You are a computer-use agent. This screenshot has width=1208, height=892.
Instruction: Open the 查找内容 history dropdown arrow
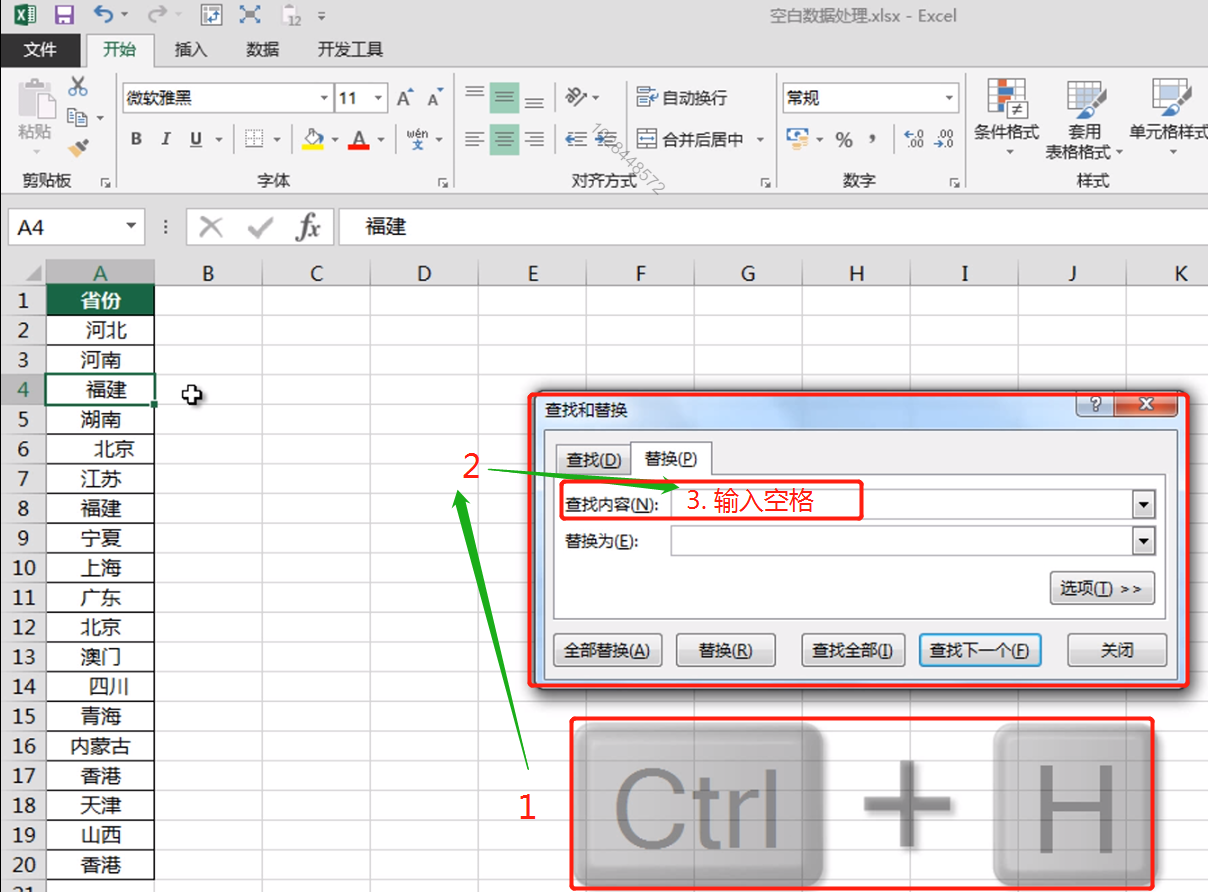(1144, 505)
